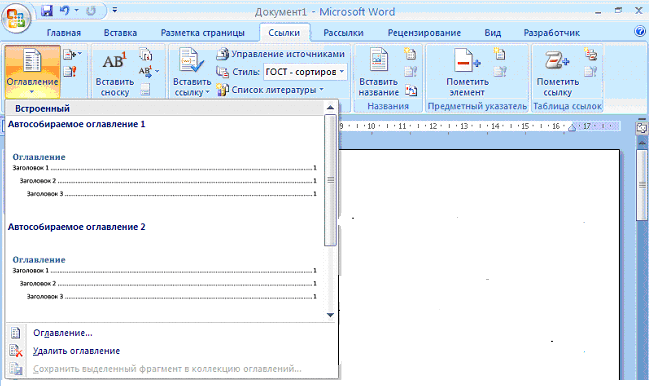Insert table of figures icon in Названия group
Viewport: 653px width, 386px height.
tap(410, 53)
